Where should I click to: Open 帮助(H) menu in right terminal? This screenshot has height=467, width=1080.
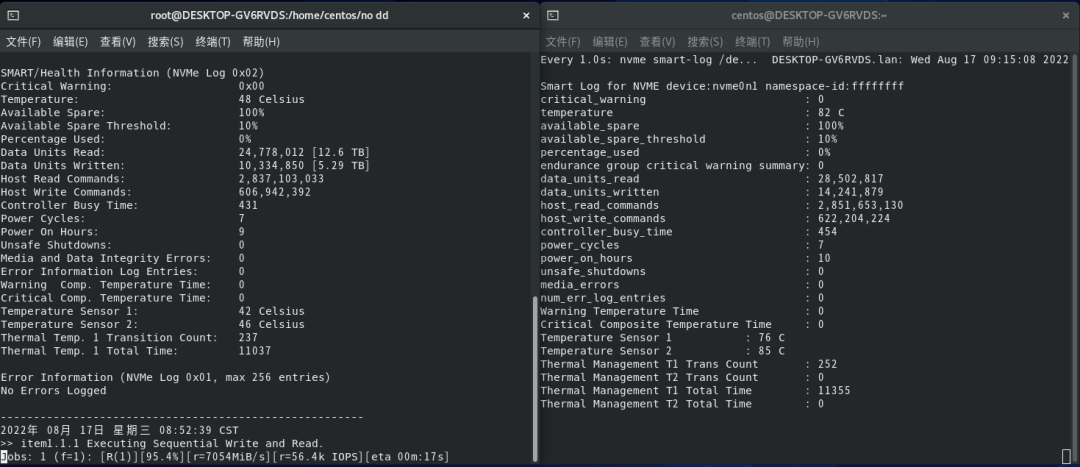coord(801,42)
